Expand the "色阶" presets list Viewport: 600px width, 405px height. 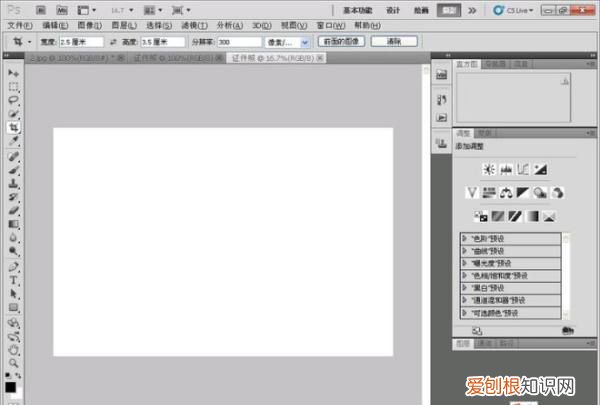pyautogui.click(x=465, y=238)
